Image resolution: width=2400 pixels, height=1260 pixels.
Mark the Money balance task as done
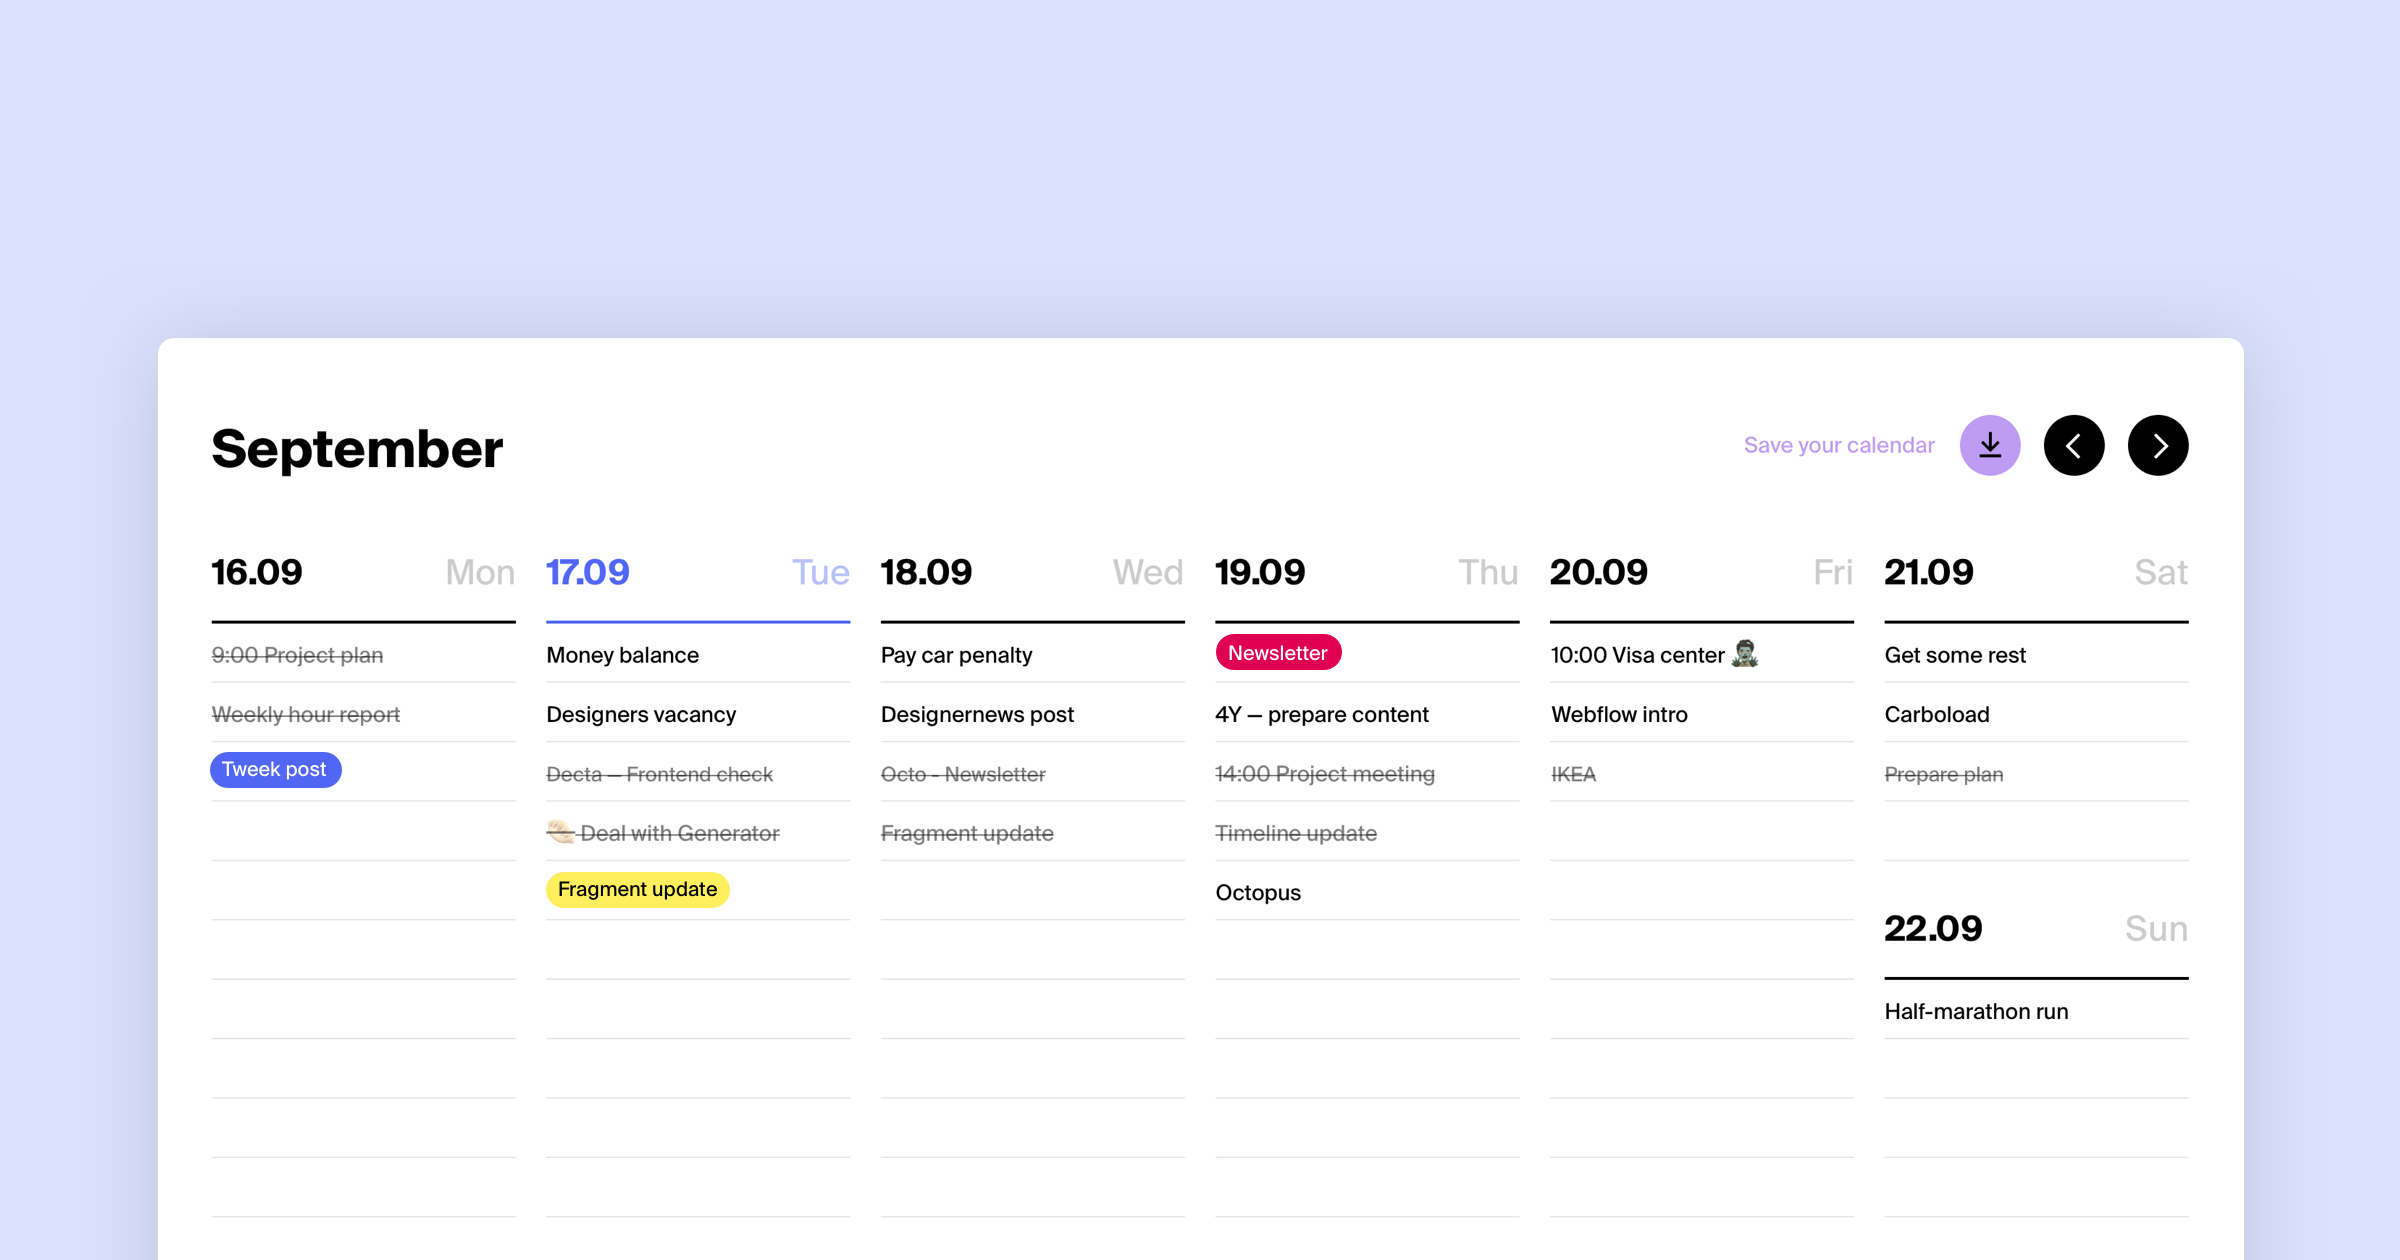(621, 654)
